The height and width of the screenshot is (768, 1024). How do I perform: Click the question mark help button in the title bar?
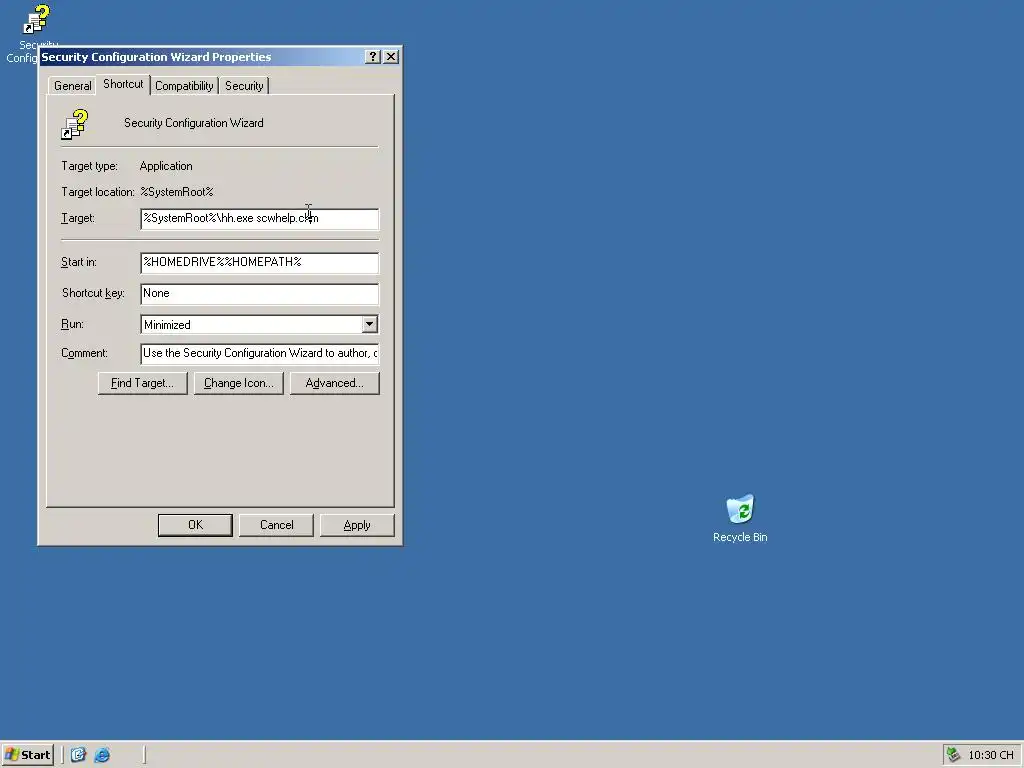[x=372, y=57]
